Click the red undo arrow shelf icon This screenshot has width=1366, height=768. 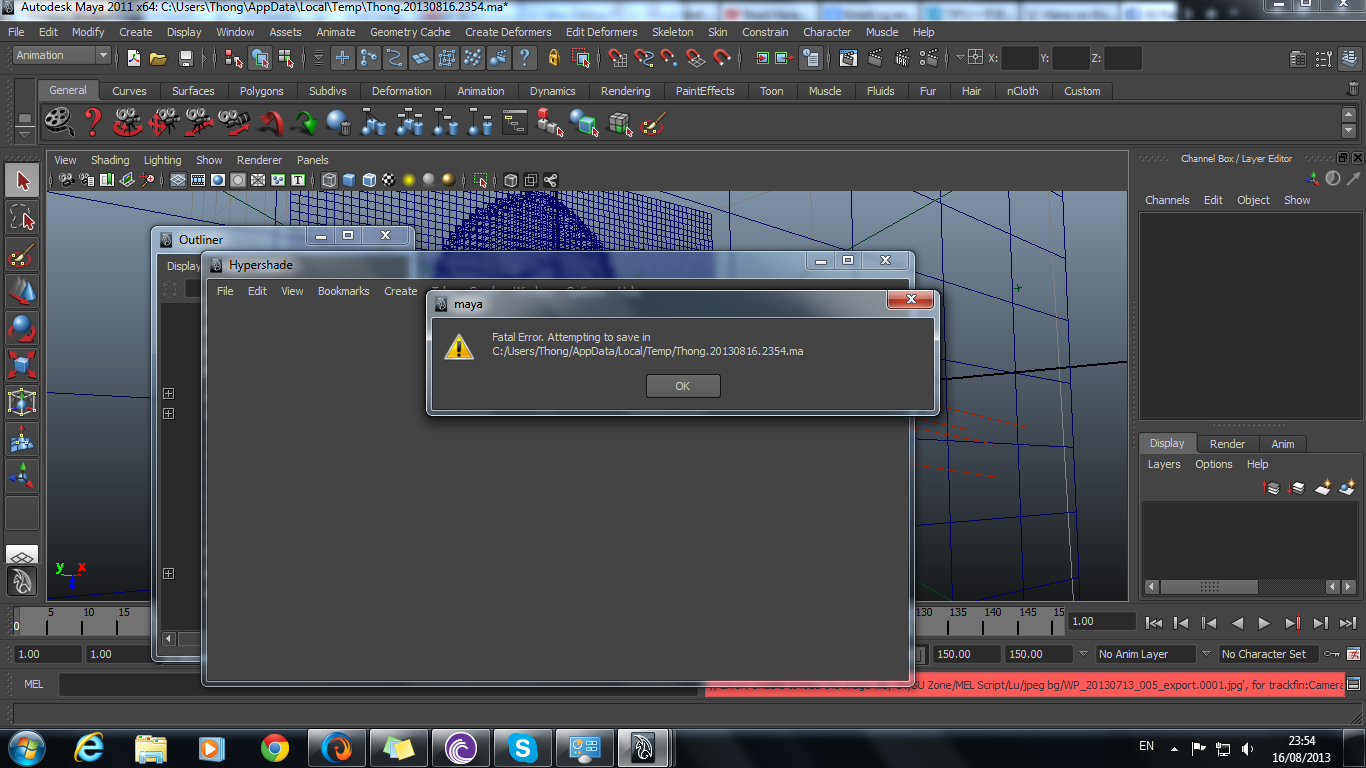pos(270,123)
